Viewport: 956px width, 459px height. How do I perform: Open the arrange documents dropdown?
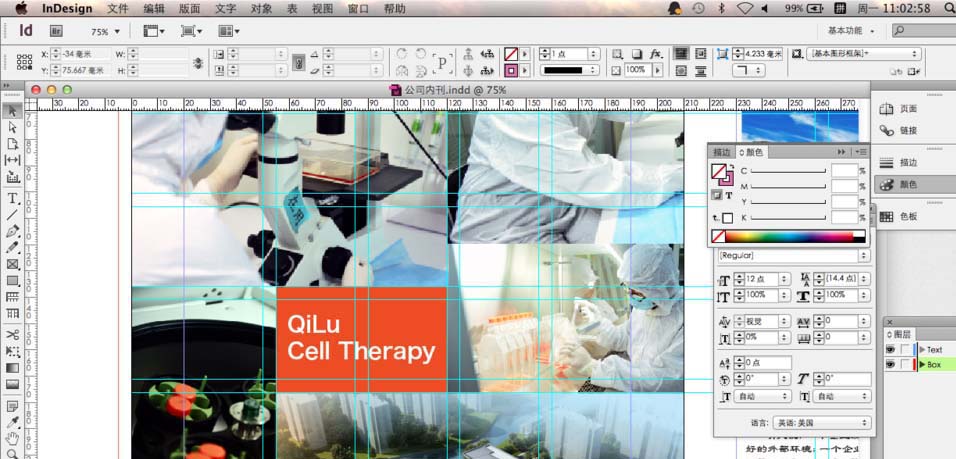(x=229, y=31)
